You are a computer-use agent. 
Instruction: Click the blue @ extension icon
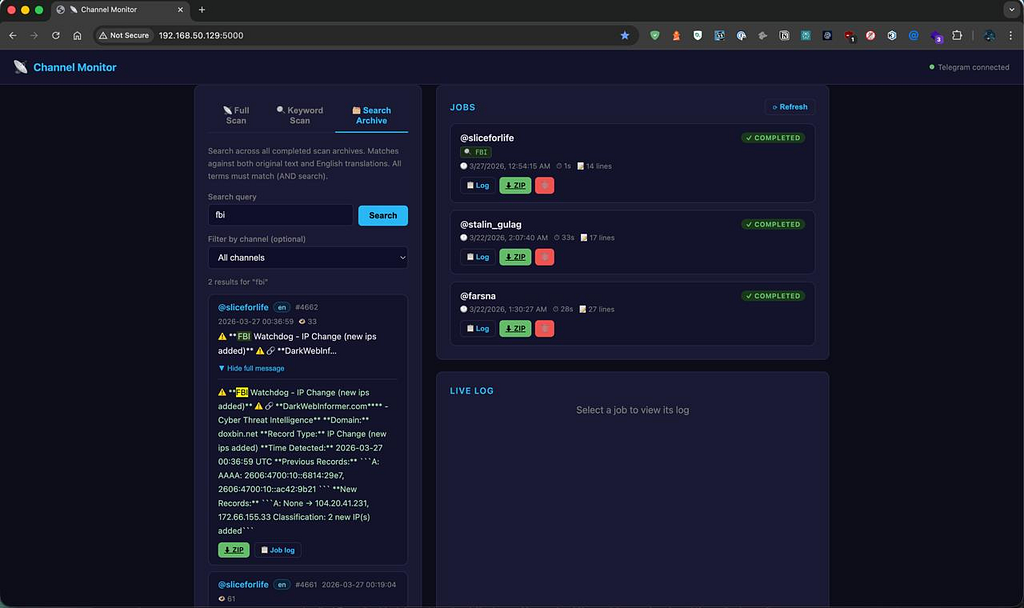(x=914, y=35)
